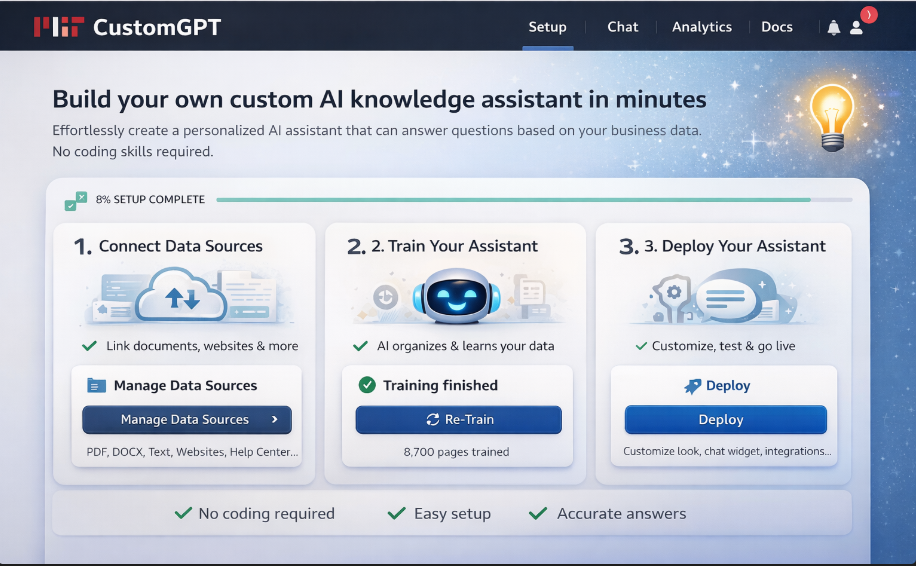Click the chevron on Manage Data Sources button
The height and width of the screenshot is (566, 916).
[x=274, y=420]
